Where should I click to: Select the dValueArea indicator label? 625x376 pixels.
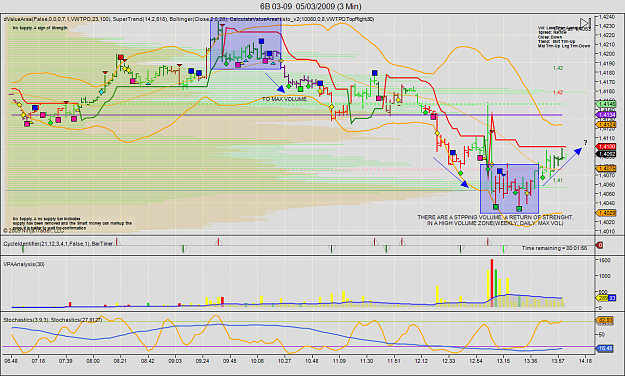57,19
